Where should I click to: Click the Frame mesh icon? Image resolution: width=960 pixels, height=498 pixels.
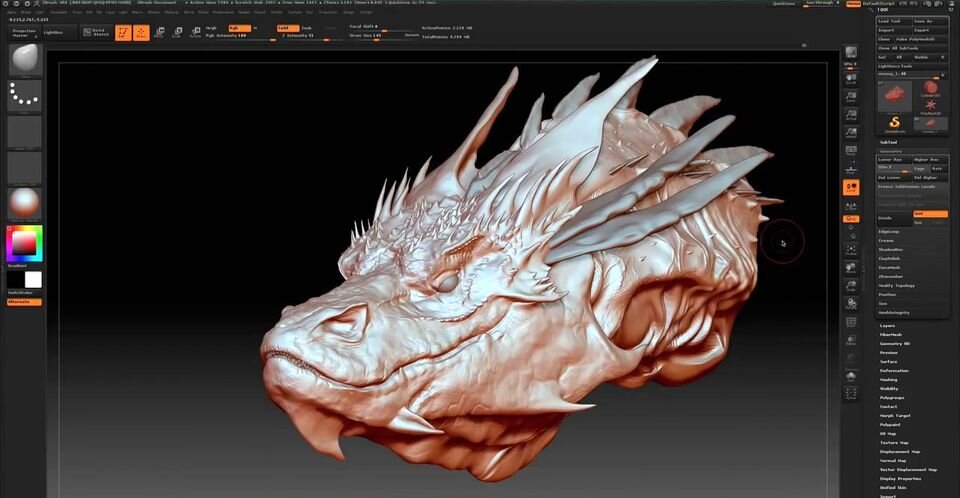tap(851, 250)
